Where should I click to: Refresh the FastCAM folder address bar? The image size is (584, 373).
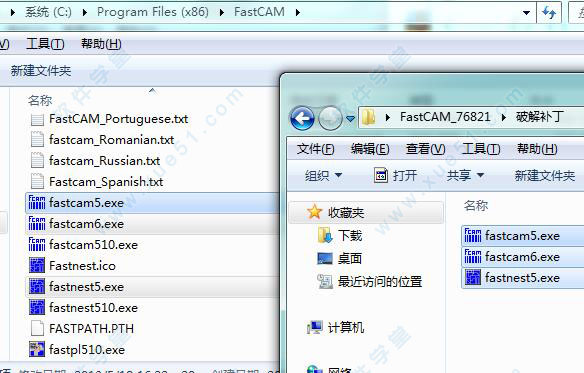[x=549, y=12]
